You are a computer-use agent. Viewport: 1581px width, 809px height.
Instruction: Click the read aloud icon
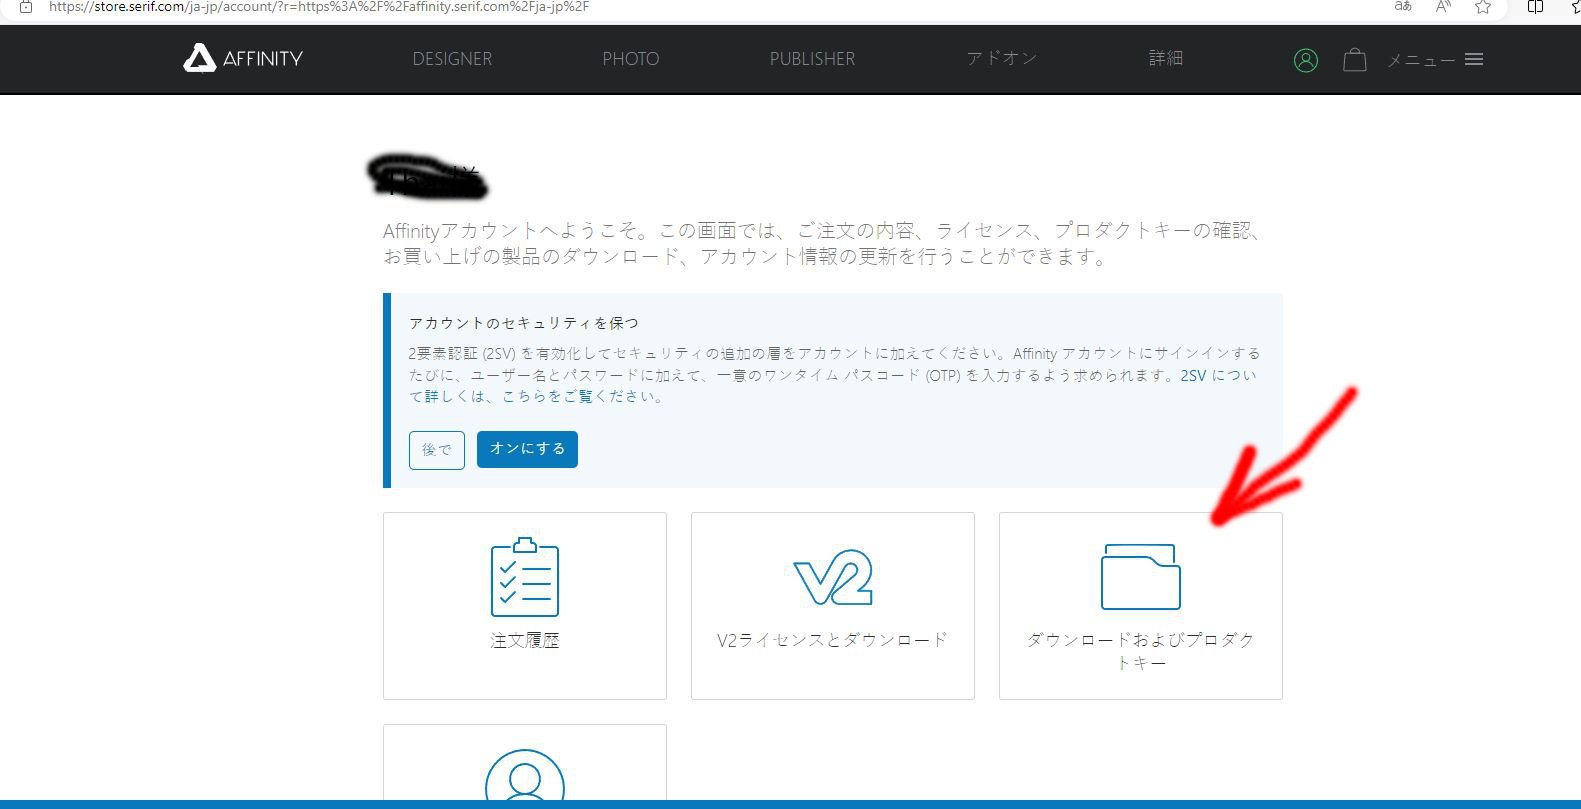tap(1443, 7)
